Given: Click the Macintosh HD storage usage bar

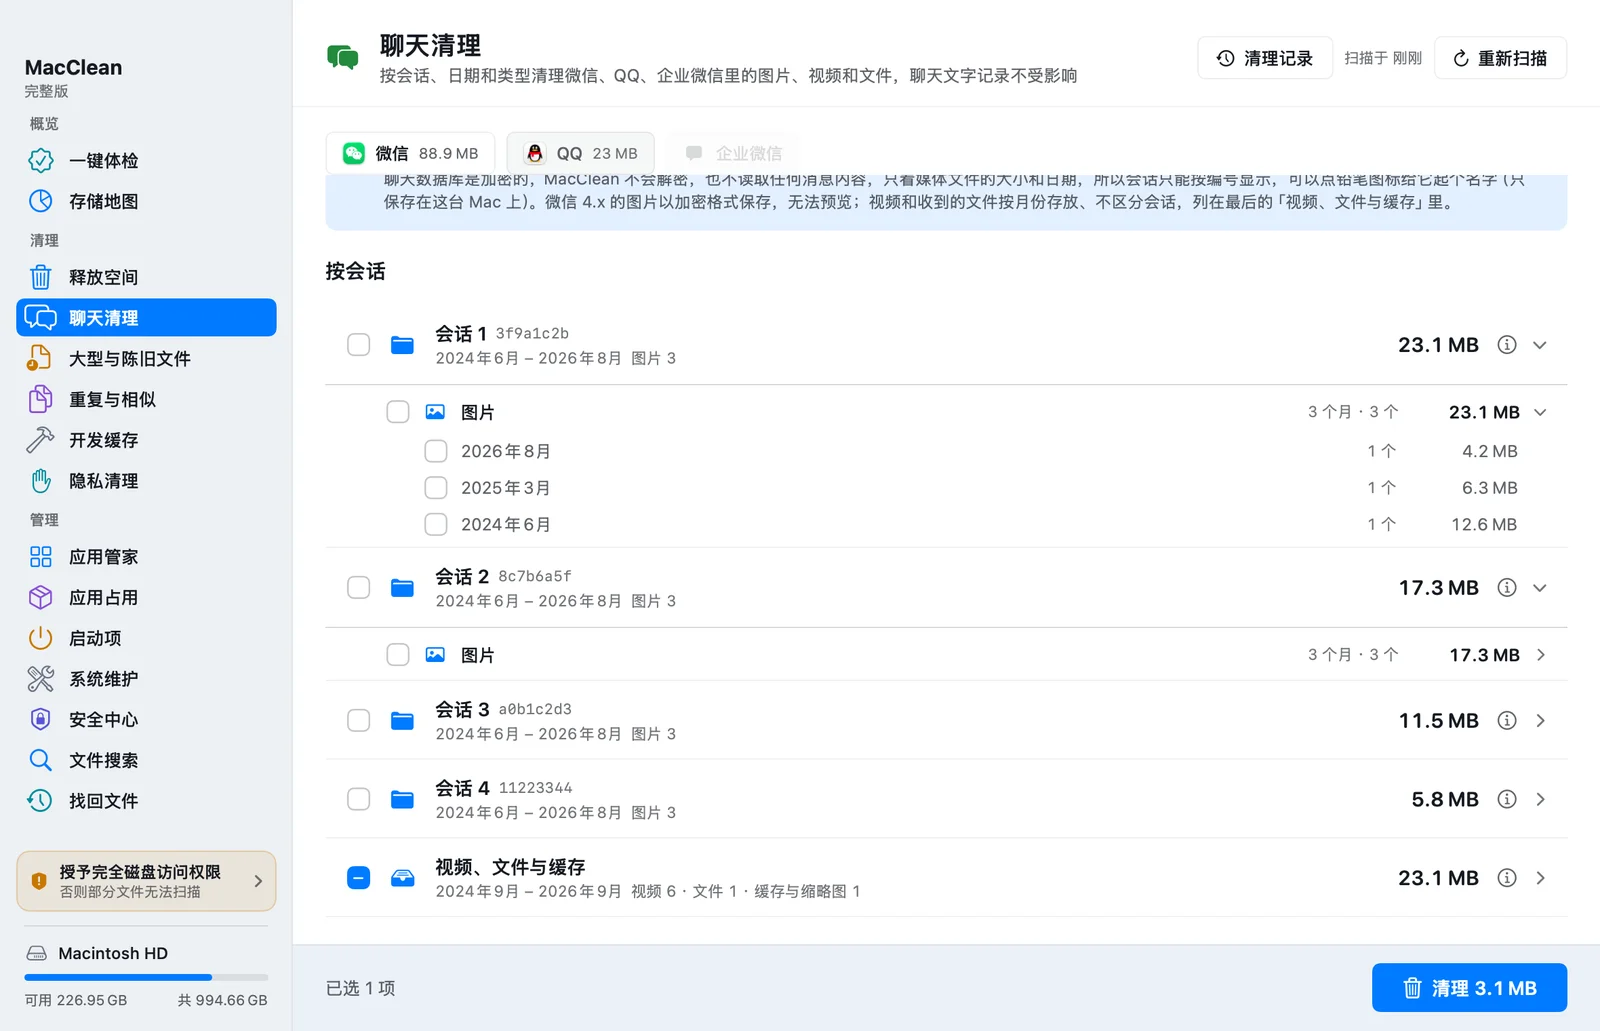Looking at the screenshot, I should click(146, 977).
